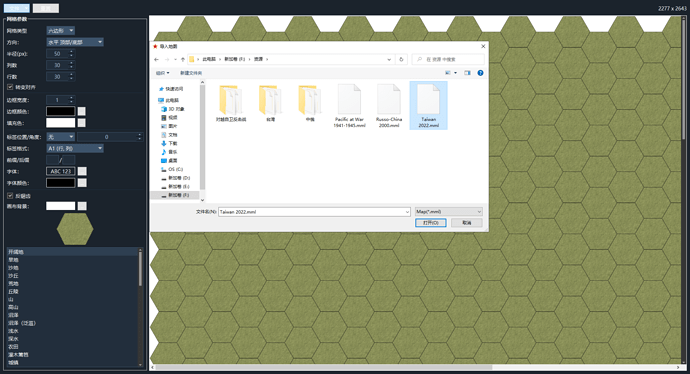Click the Open button in the file dialog

[430, 223]
